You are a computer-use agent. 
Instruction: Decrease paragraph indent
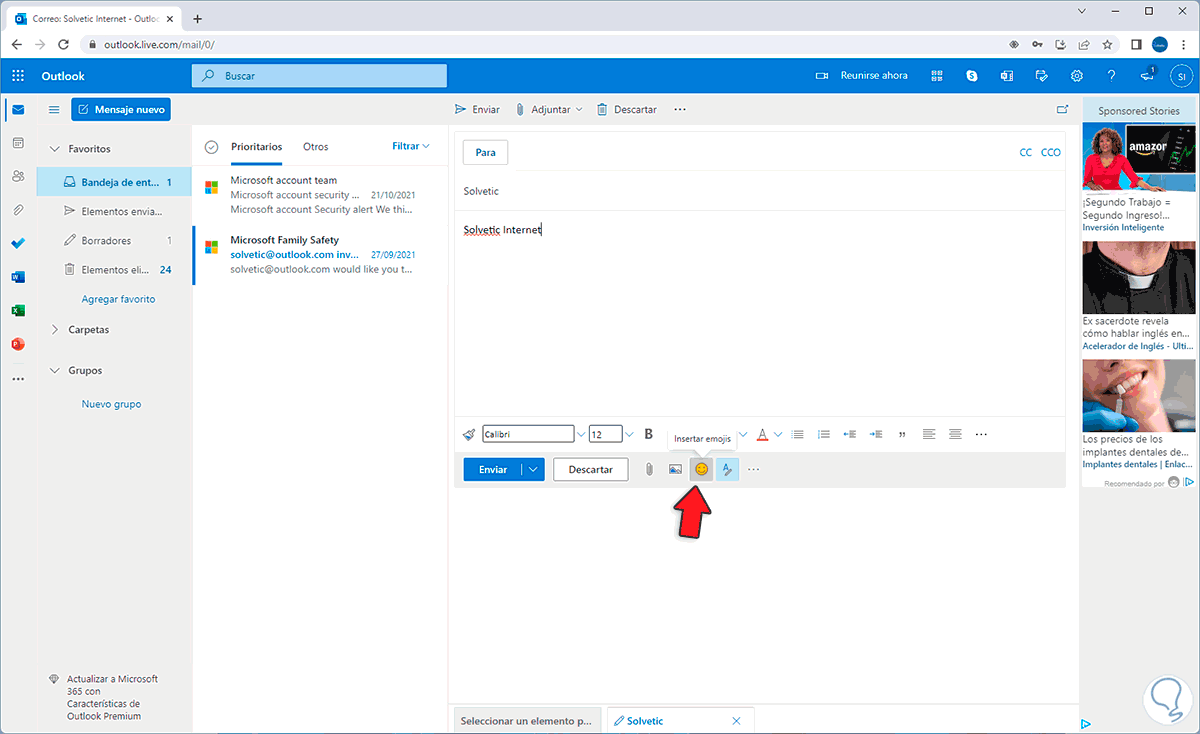[850, 434]
